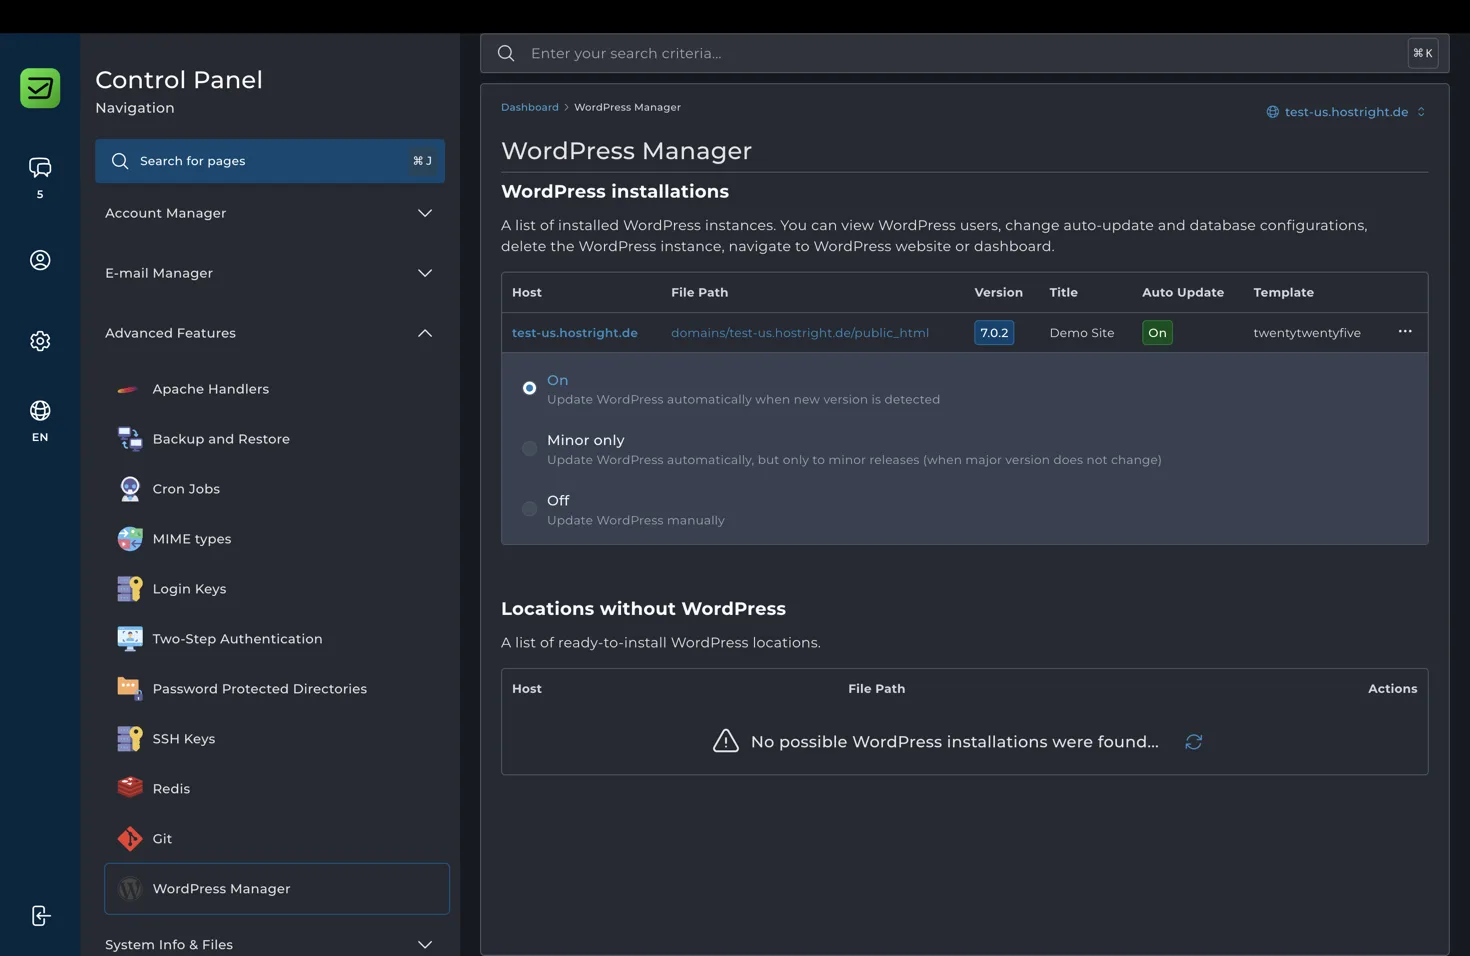Viewport: 1470px width, 956px height.
Task: Click the 7.0.2 version badge
Action: point(993,333)
